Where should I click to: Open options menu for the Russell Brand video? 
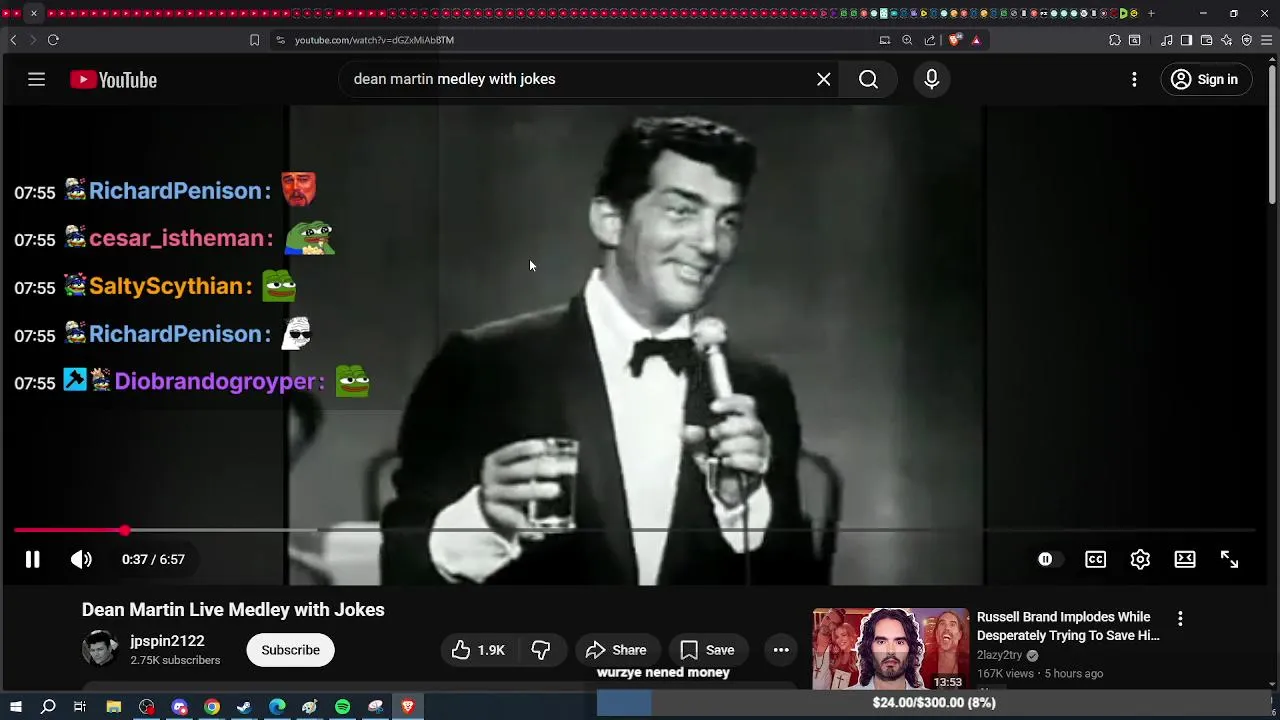(x=1180, y=619)
